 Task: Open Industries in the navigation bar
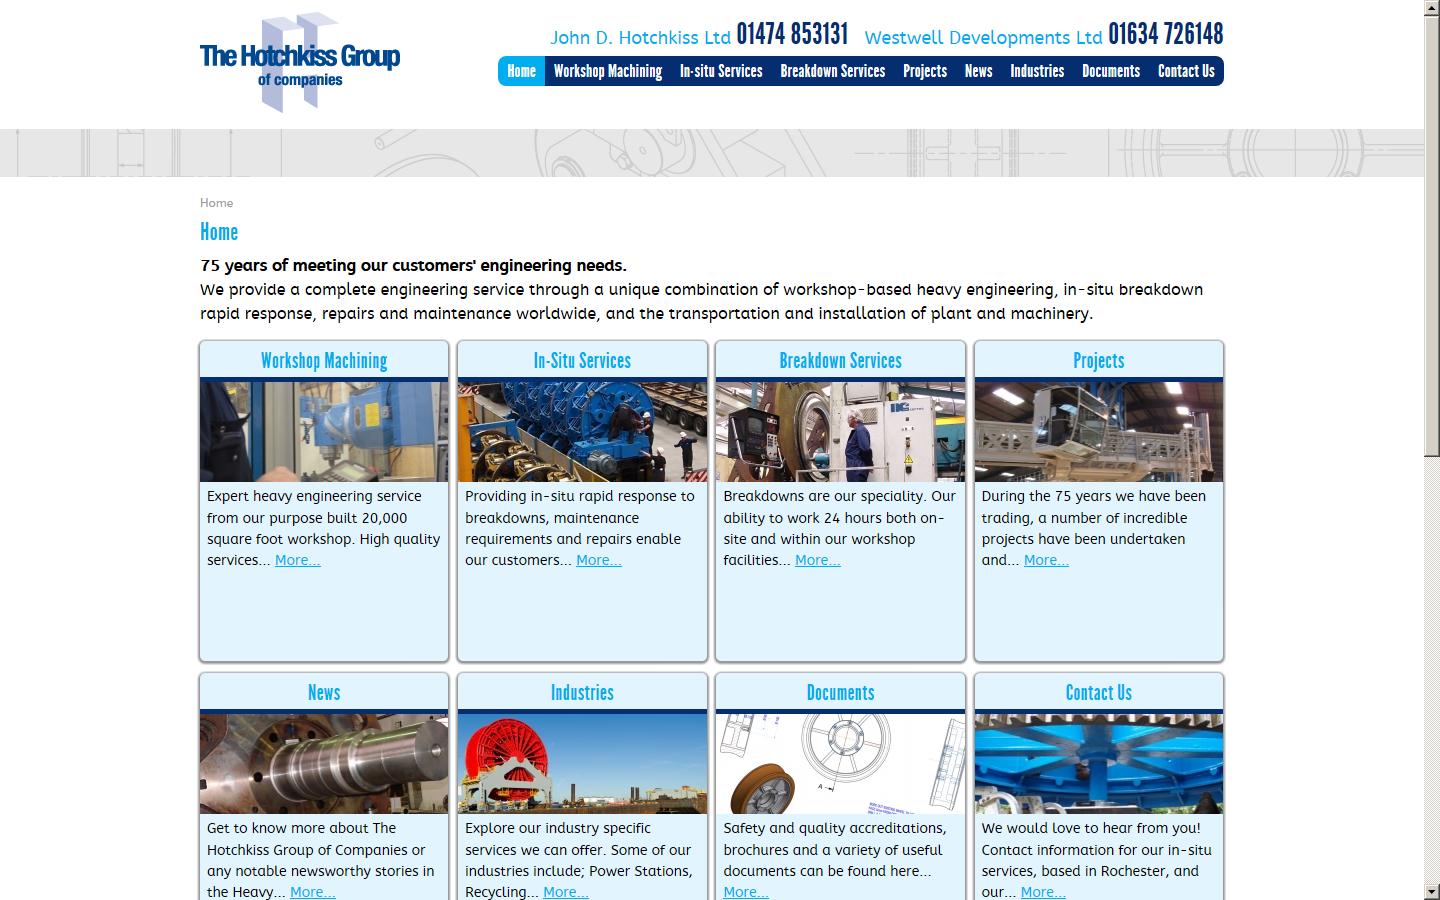pos(1037,71)
